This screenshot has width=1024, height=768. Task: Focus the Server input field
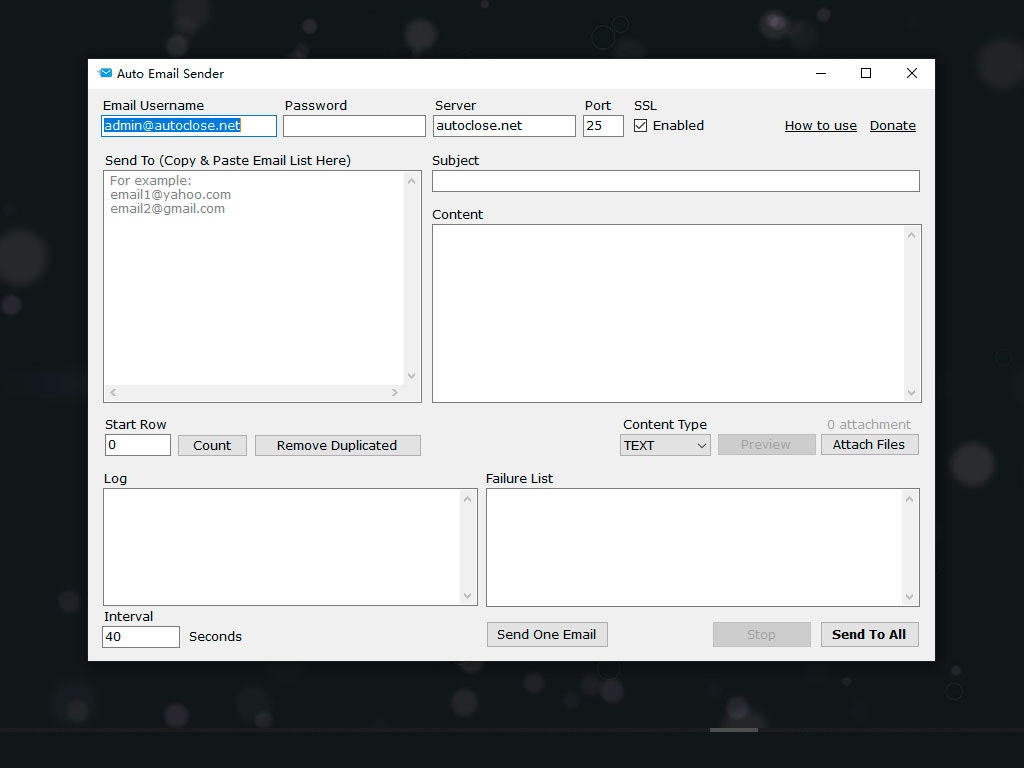coord(504,126)
